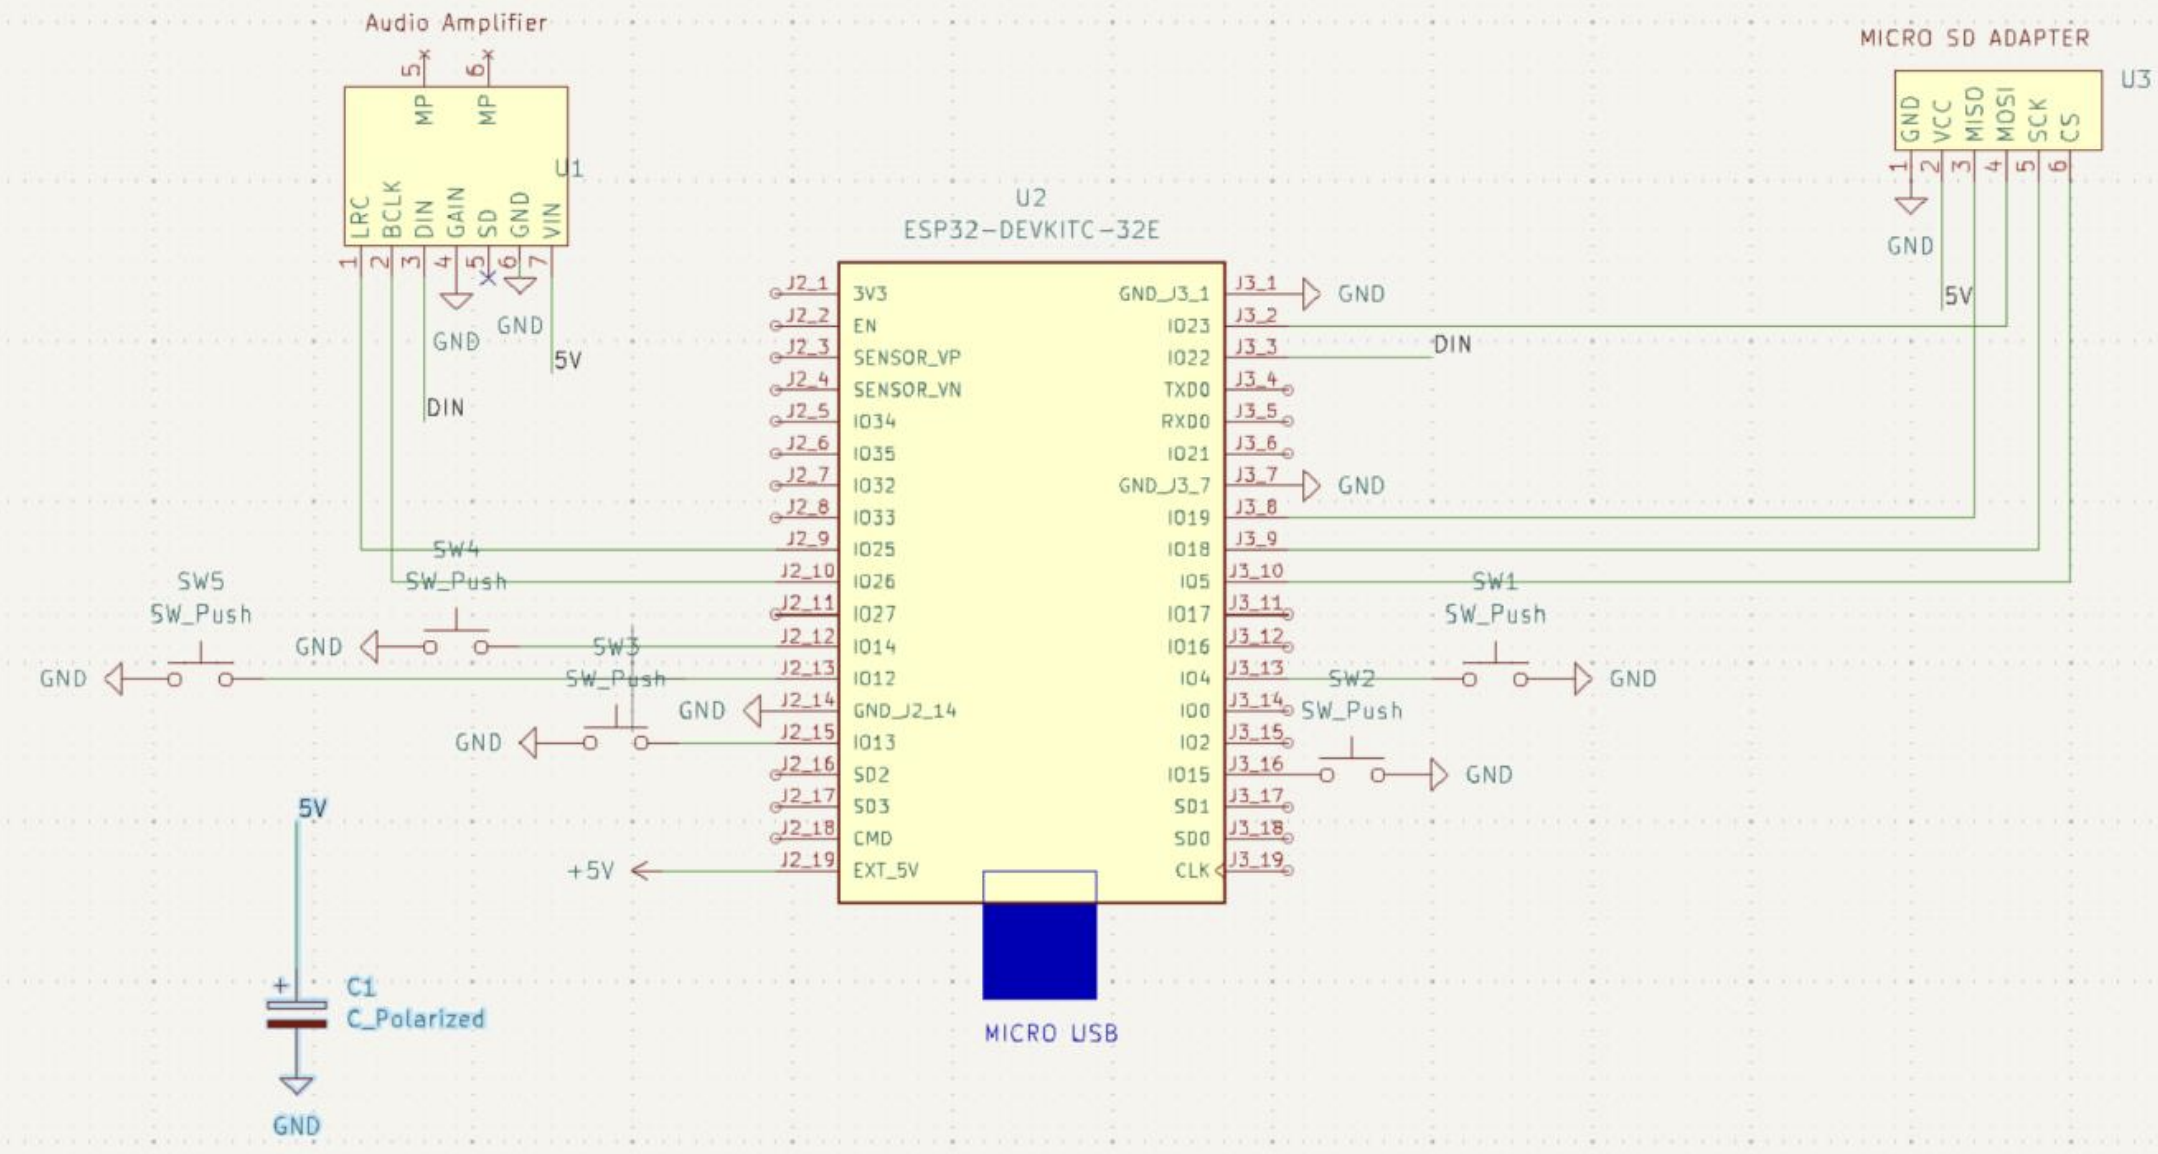Click the Audio Amplifier title text

455,22
